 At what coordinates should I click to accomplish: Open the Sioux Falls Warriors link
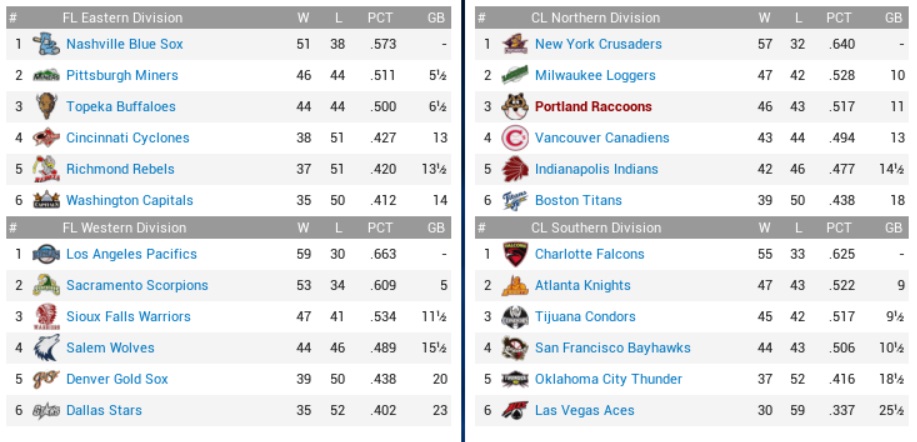pos(128,317)
